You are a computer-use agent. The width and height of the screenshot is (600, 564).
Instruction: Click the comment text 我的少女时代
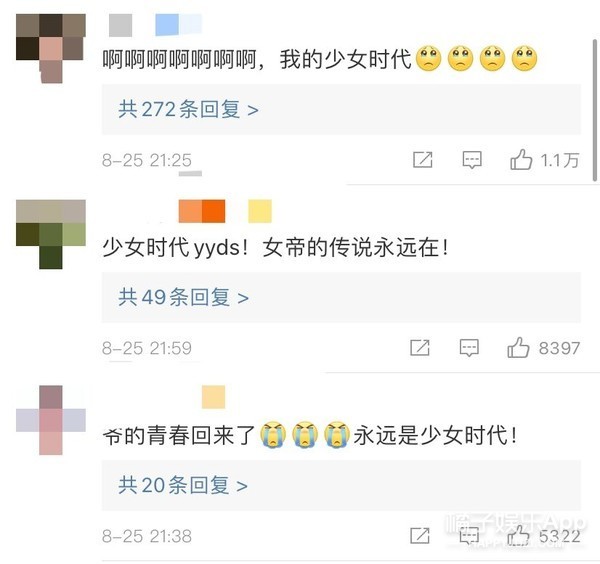point(345,59)
